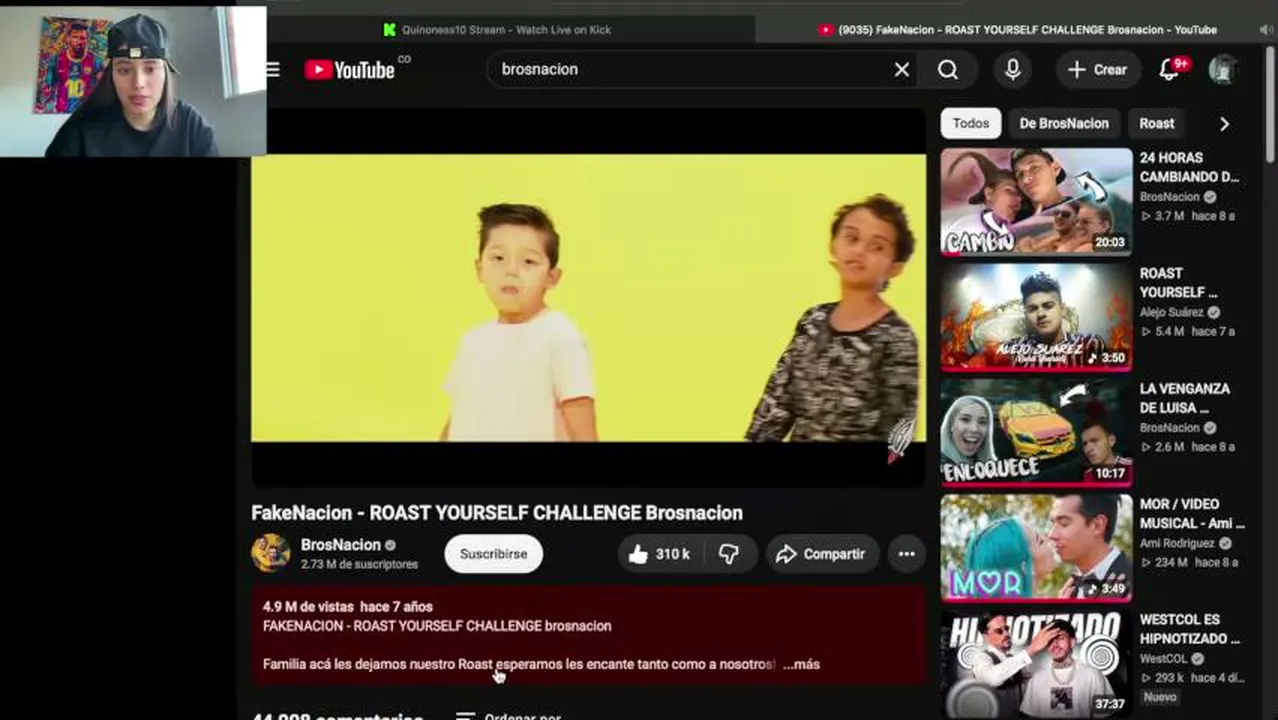This screenshot has height=720, width=1278.
Task: Select the Roast filter chip
Action: coord(1157,123)
